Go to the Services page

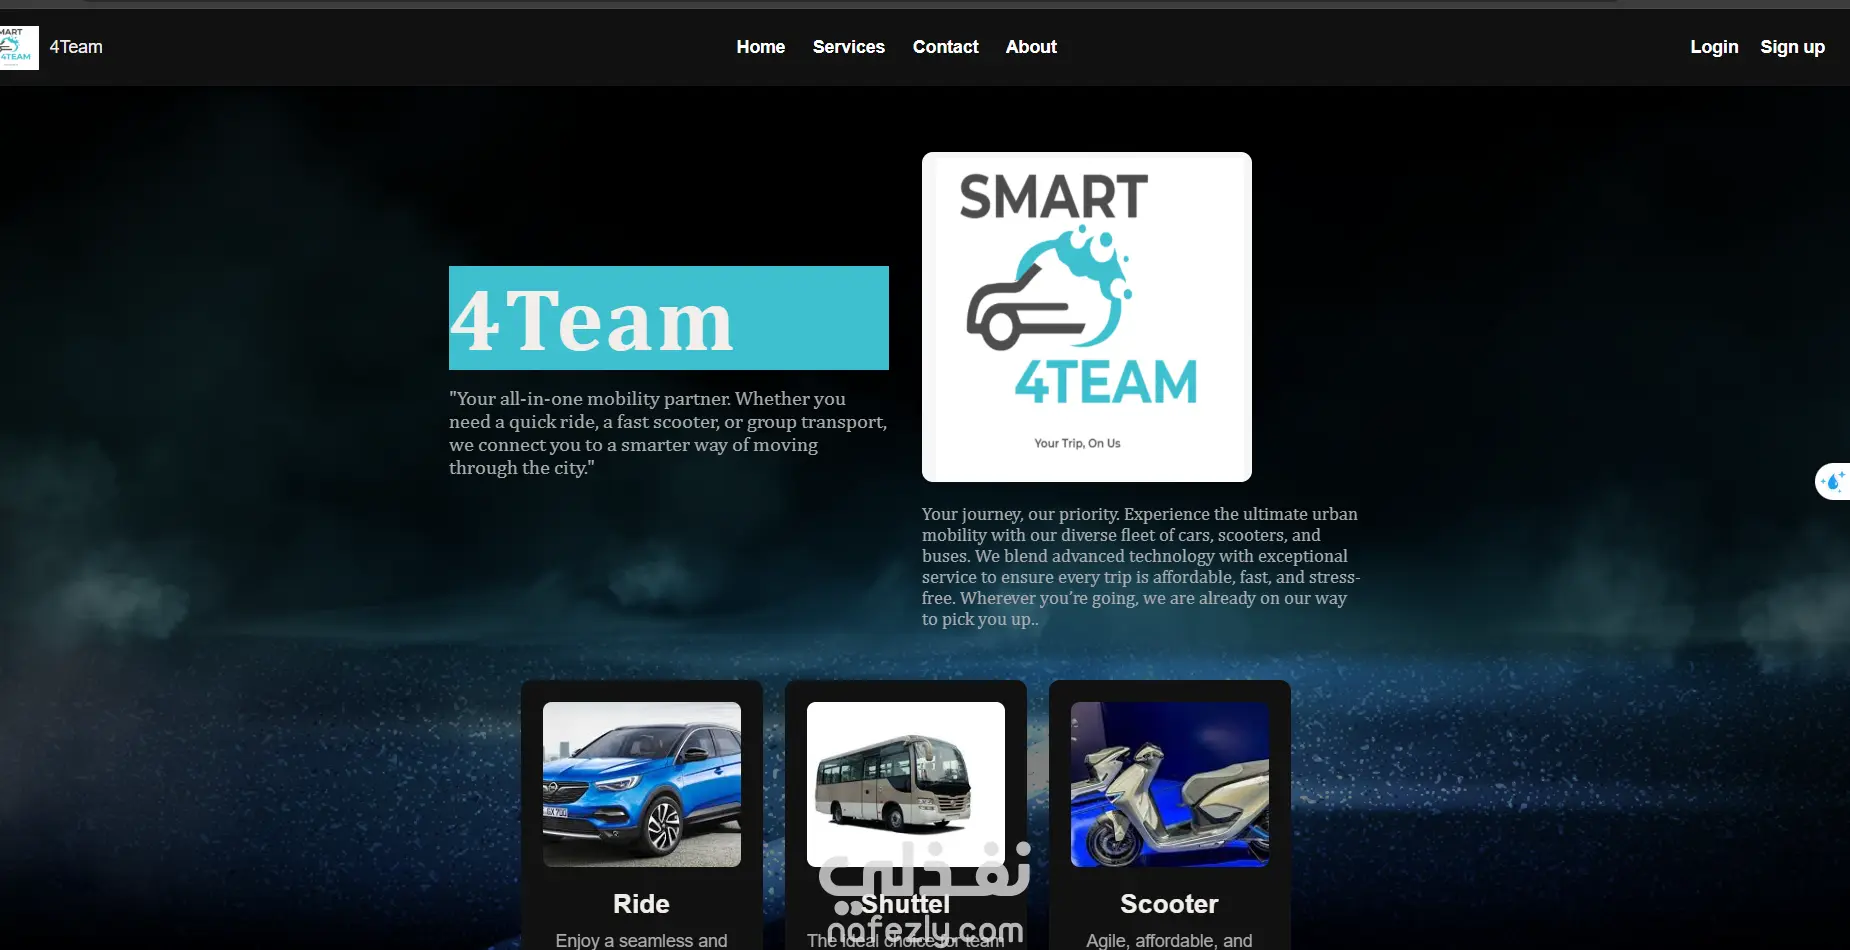(849, 47)
